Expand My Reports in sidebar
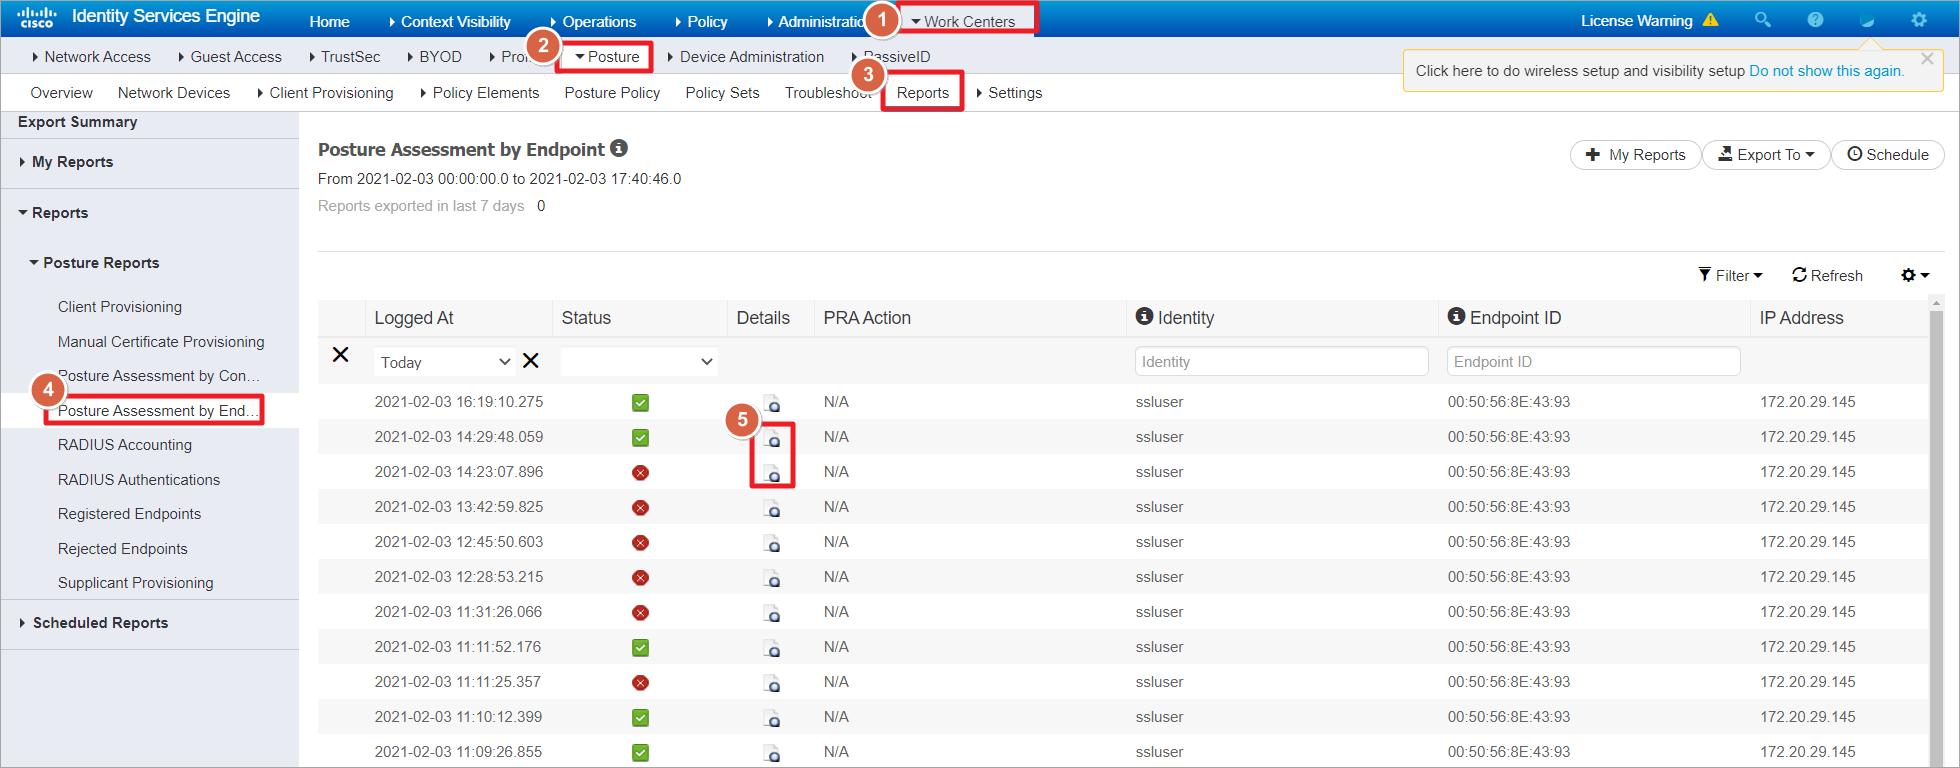This screenshot has width=1960, height=768. click(66, 162)
